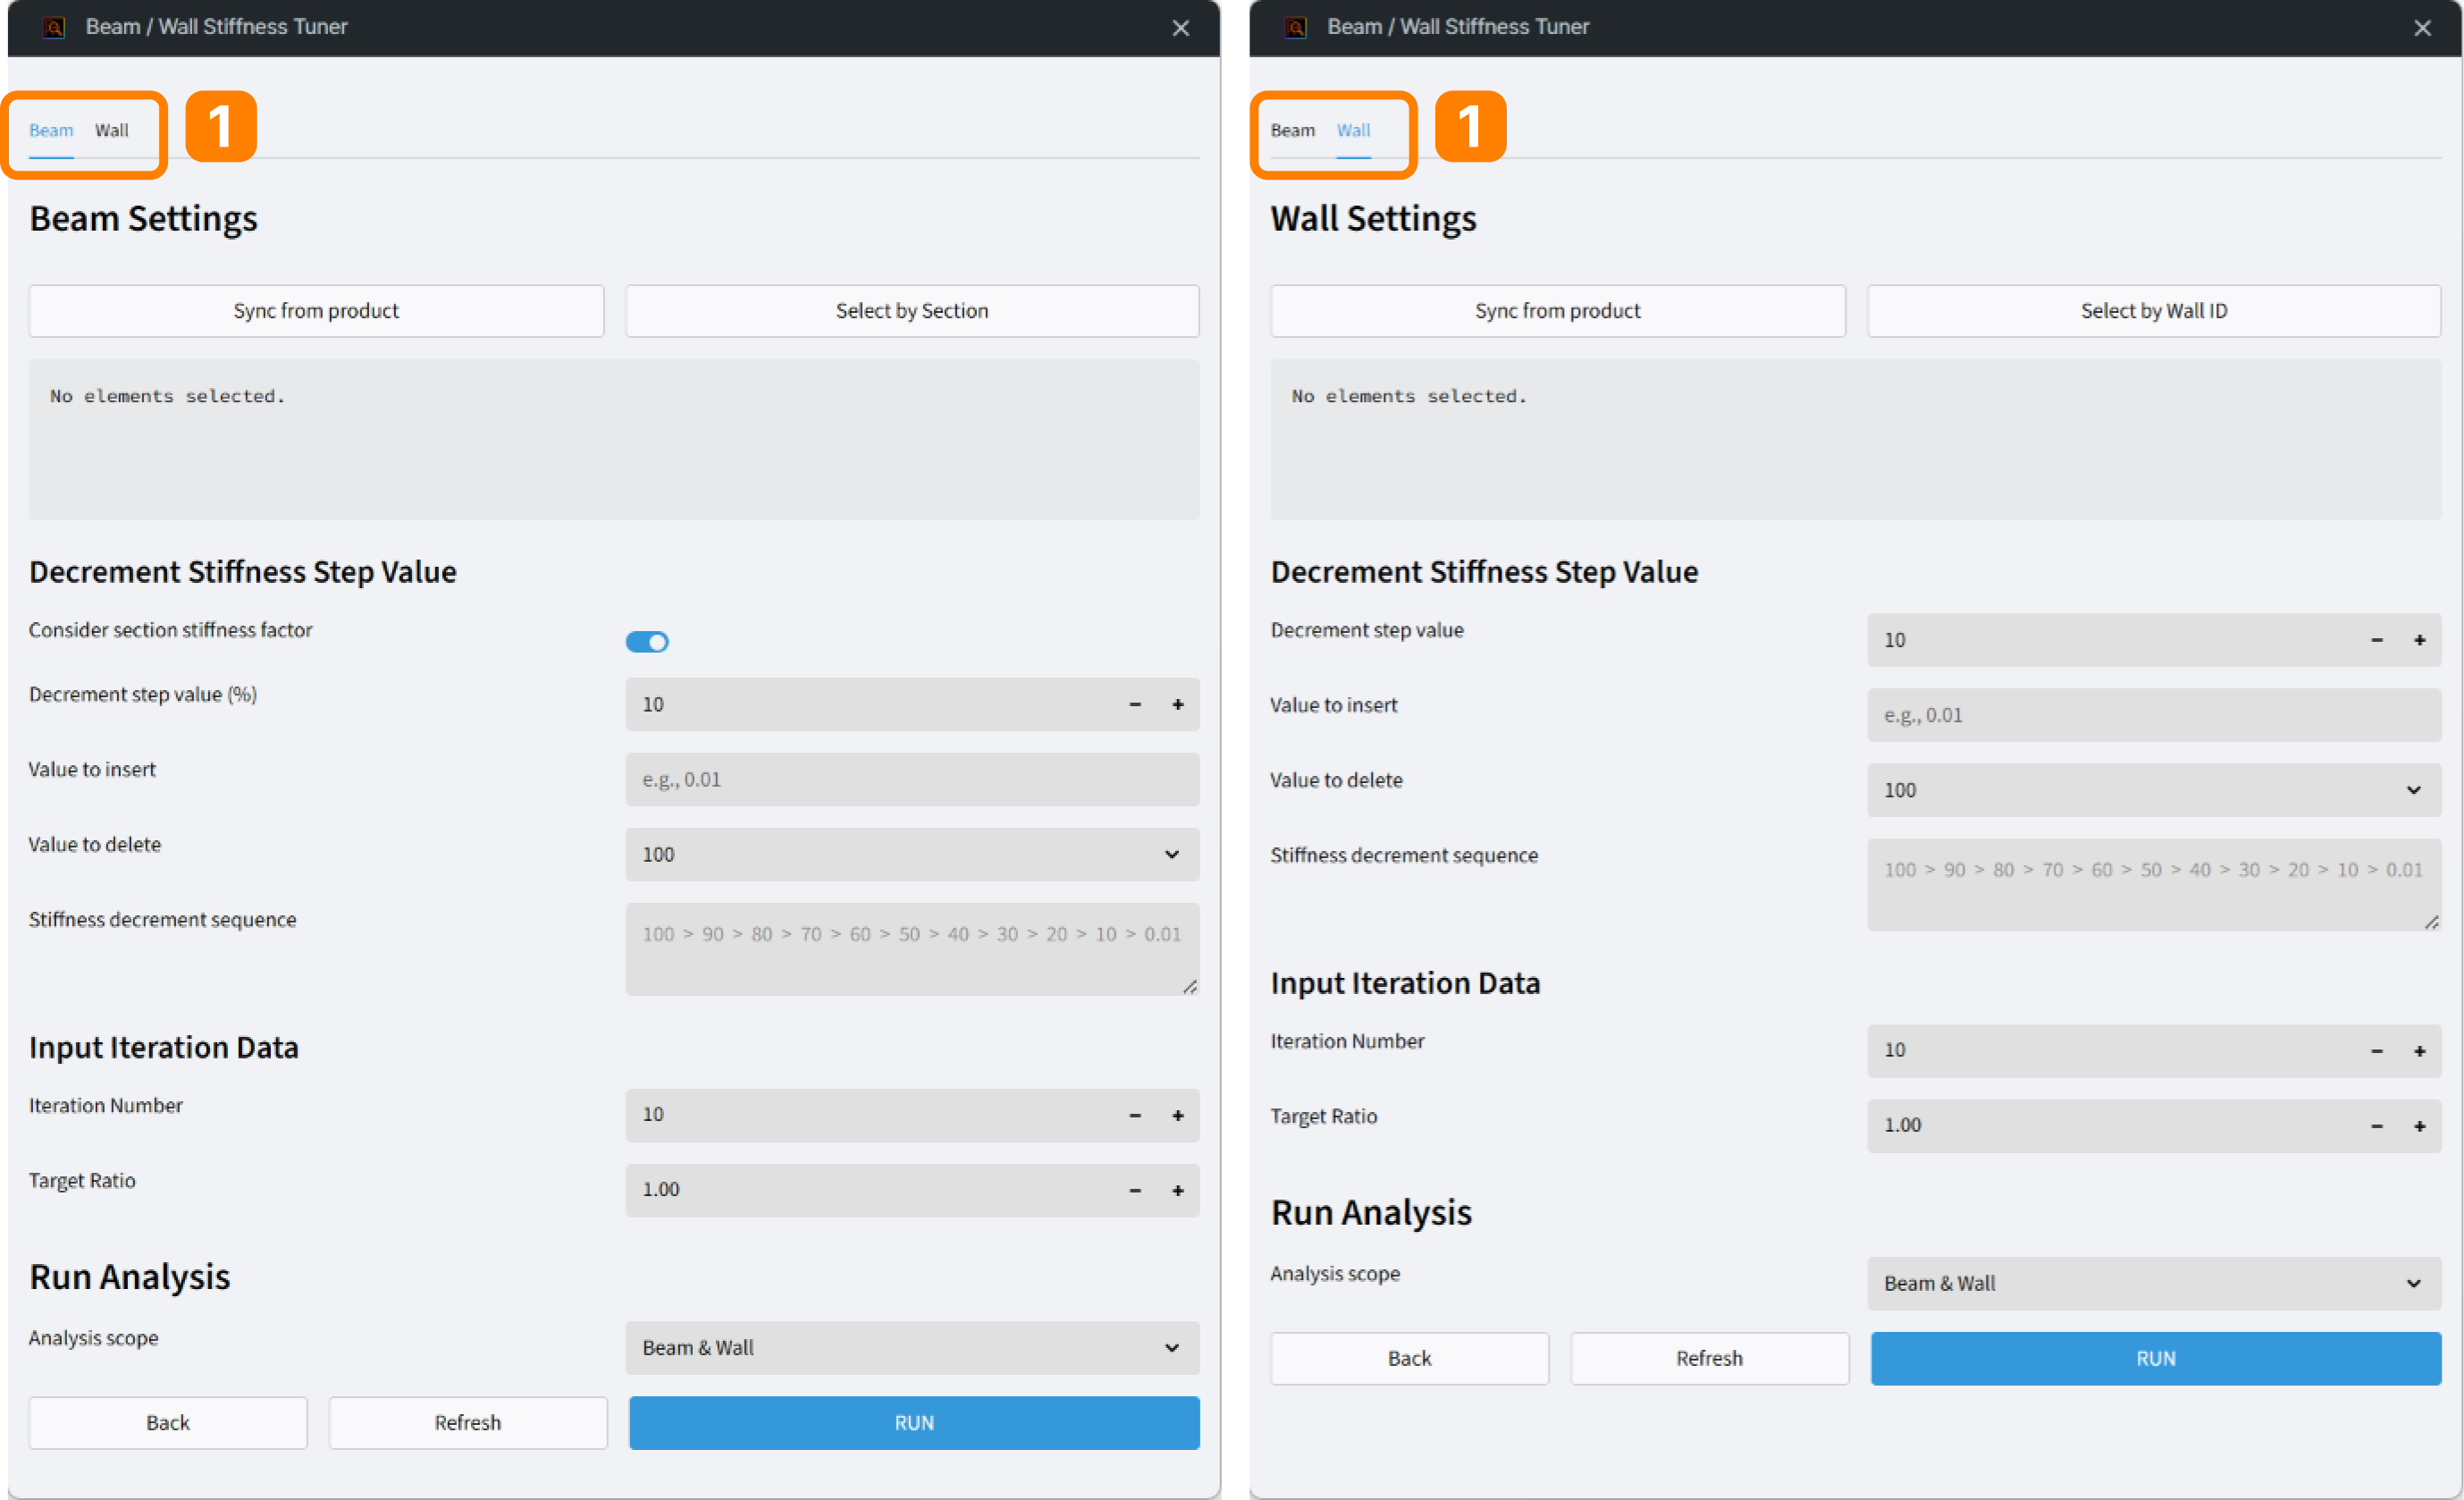This screenshot has width=2464, height=1500.
Task: Click Back button in Beam Settings window
Action: [168, 1423]
